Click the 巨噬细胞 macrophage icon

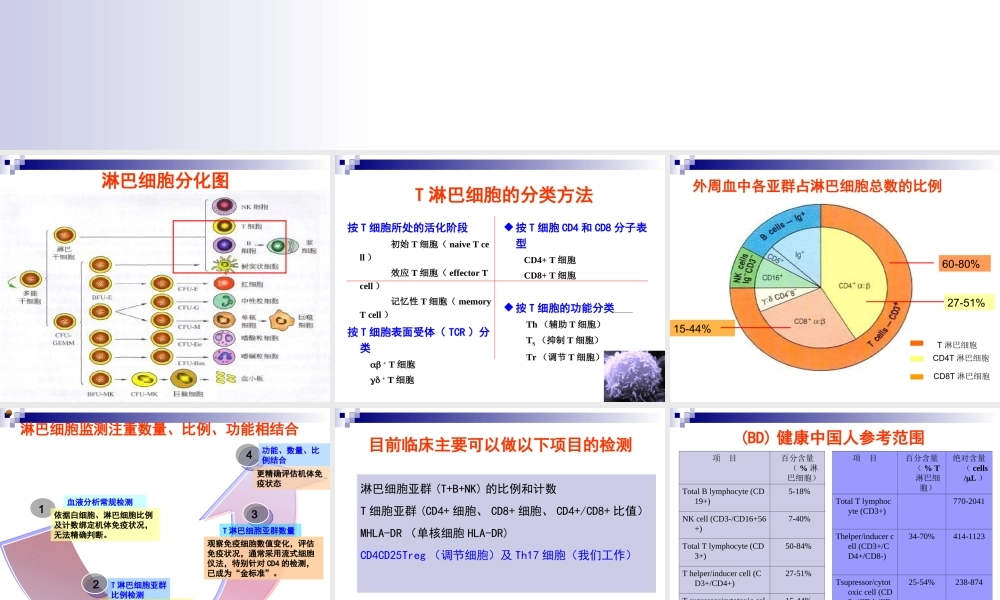(280, 320)
